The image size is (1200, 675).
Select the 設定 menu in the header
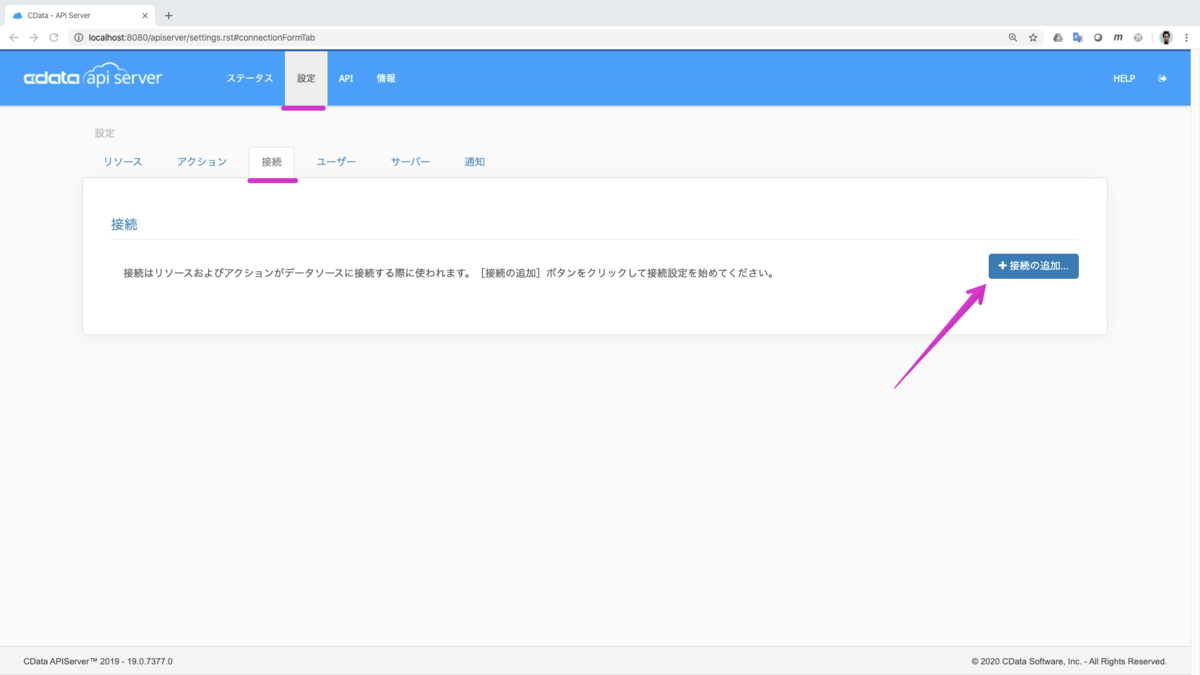(x=306, y=78)
